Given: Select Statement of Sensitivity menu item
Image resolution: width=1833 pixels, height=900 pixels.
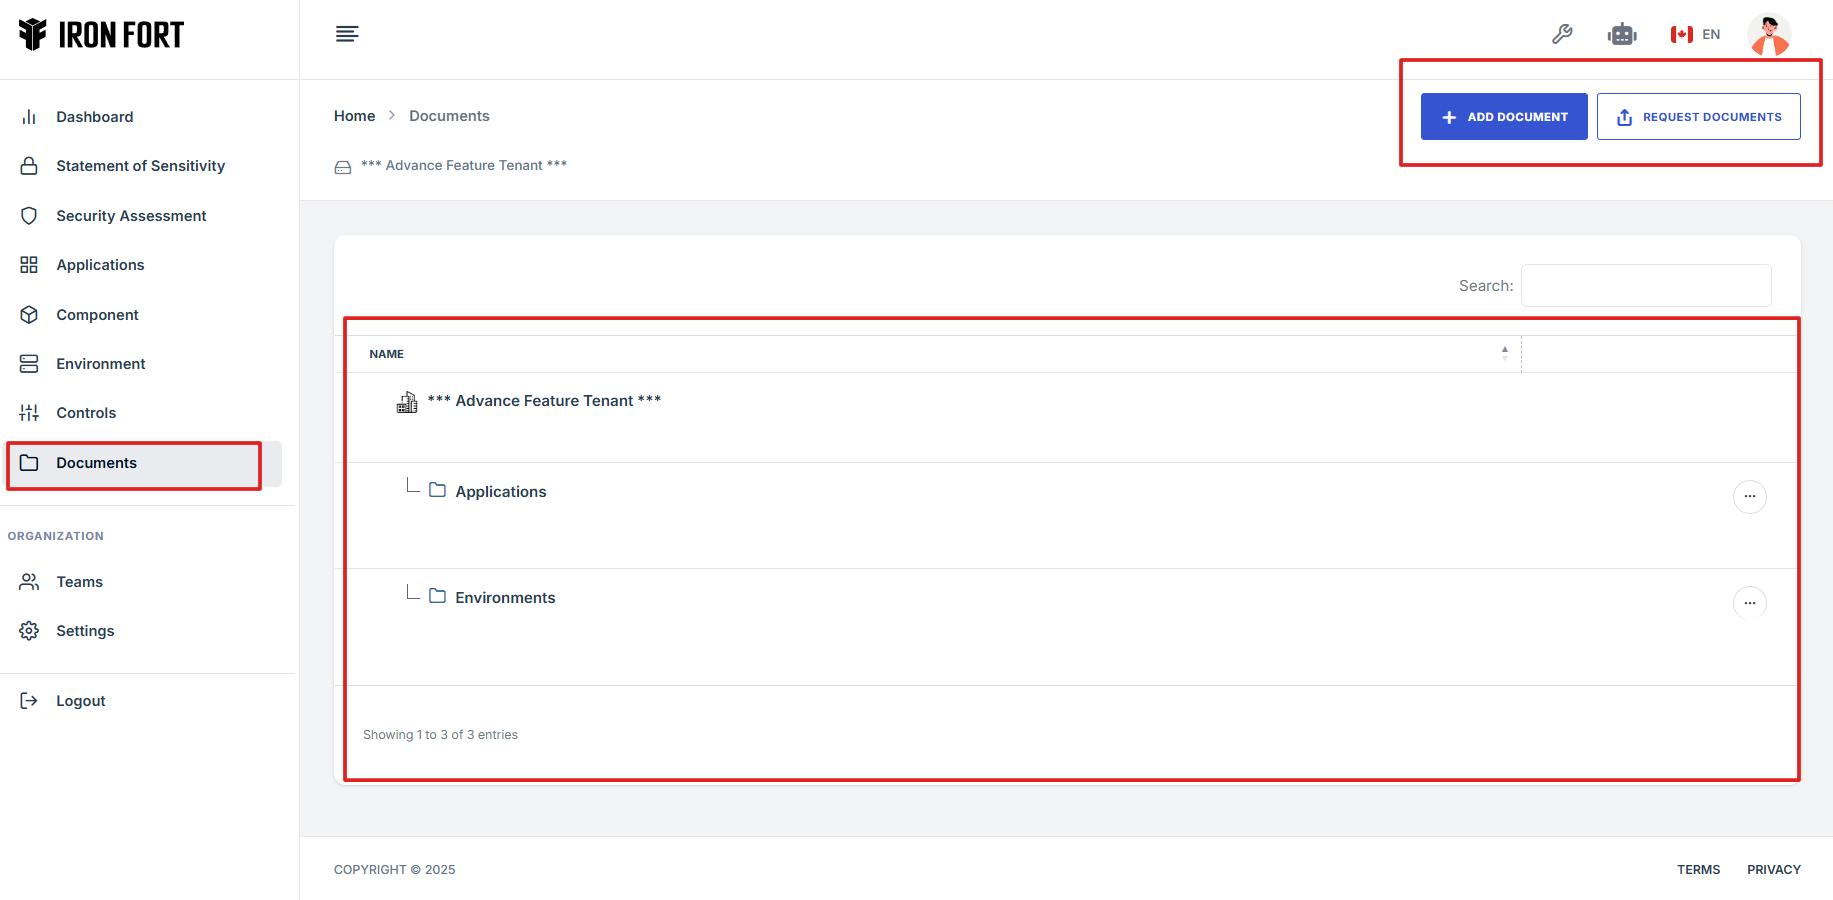Looking at the screenshot, I should click(x=140, y=166).
